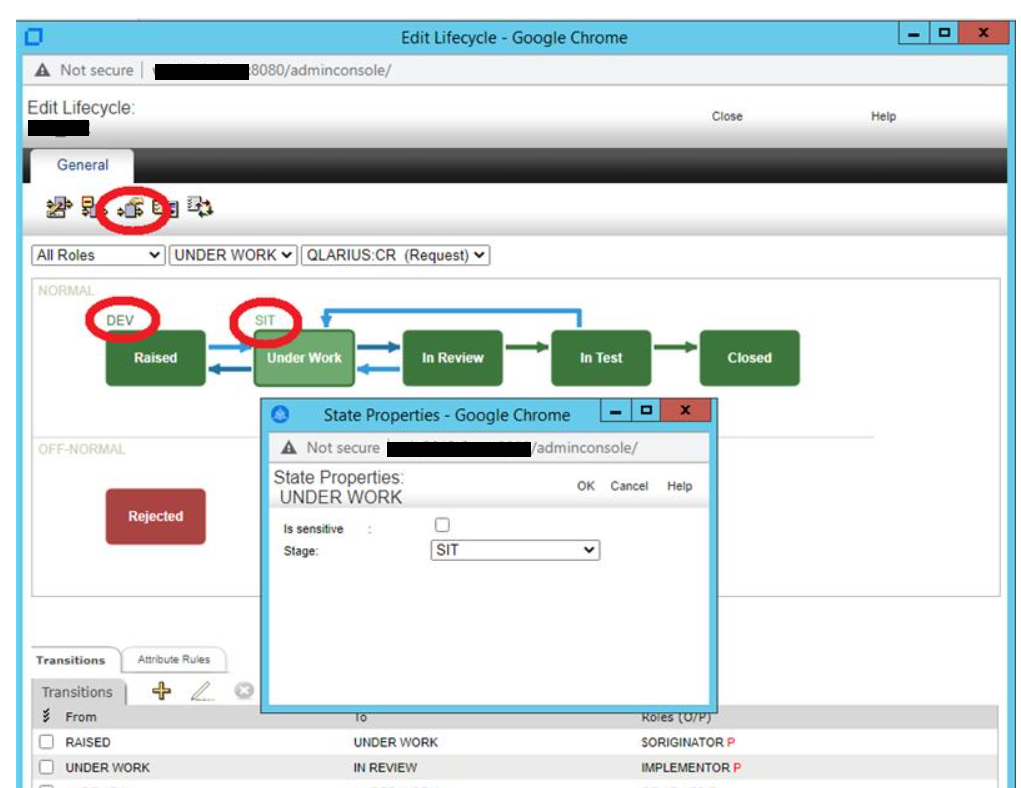The height and width of the screenshot is (788, 1021).
Task: Click the From column header
Action: pos(81,716)
